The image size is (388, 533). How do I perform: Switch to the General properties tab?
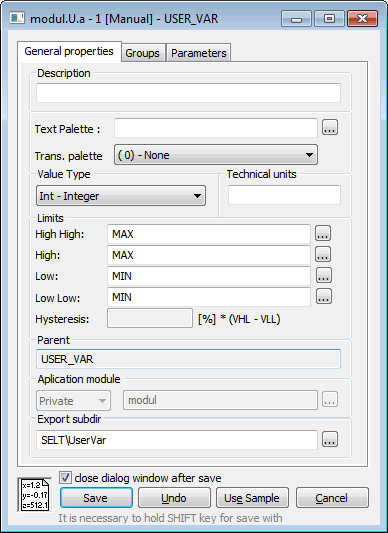point(69,51)
